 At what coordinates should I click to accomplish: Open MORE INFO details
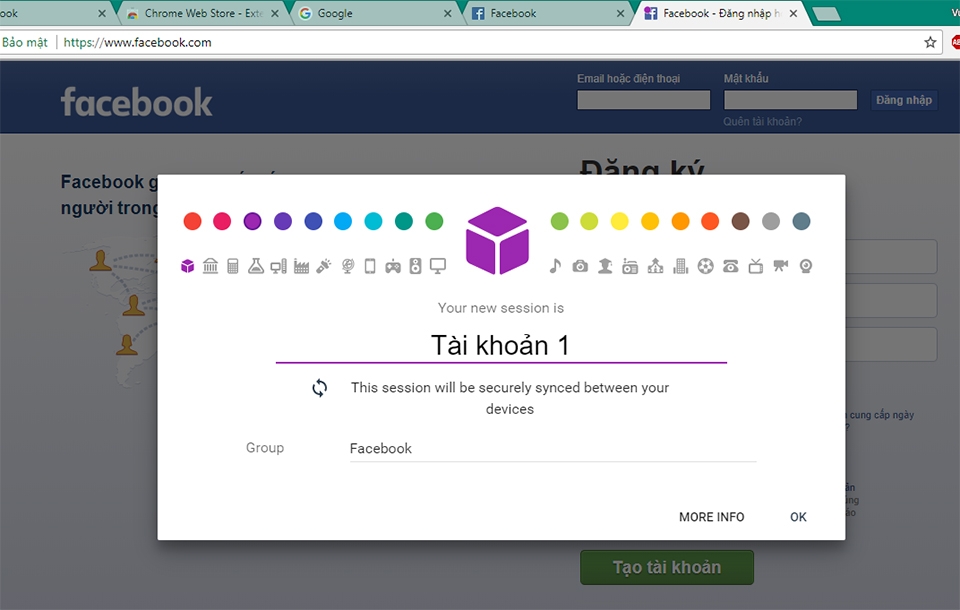pyautogui.click(x=711, y=517)
